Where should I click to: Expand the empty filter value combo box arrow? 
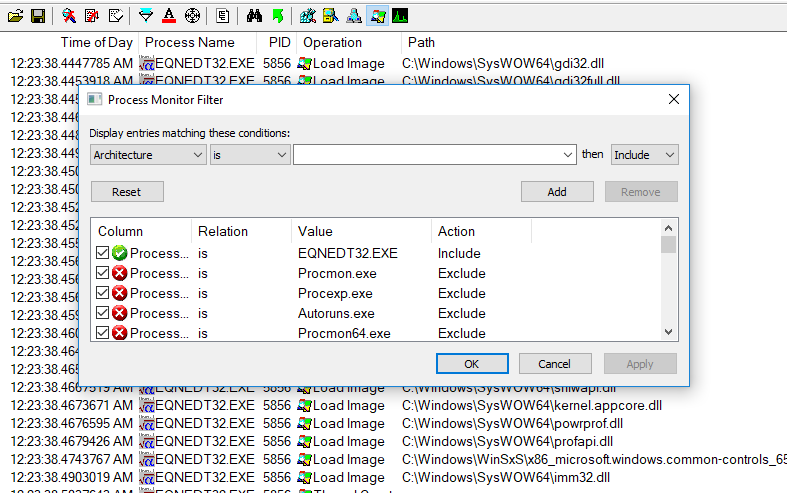click(568, 155)
